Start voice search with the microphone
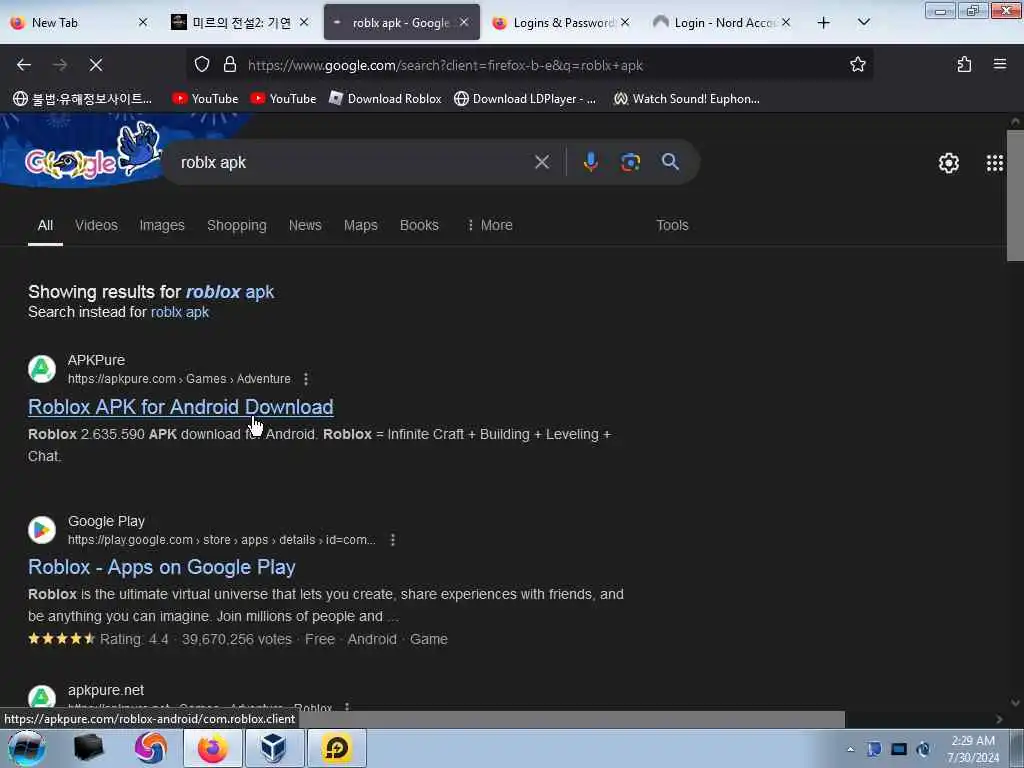The height and width of the screenshot is (768, 1024). 590,162
